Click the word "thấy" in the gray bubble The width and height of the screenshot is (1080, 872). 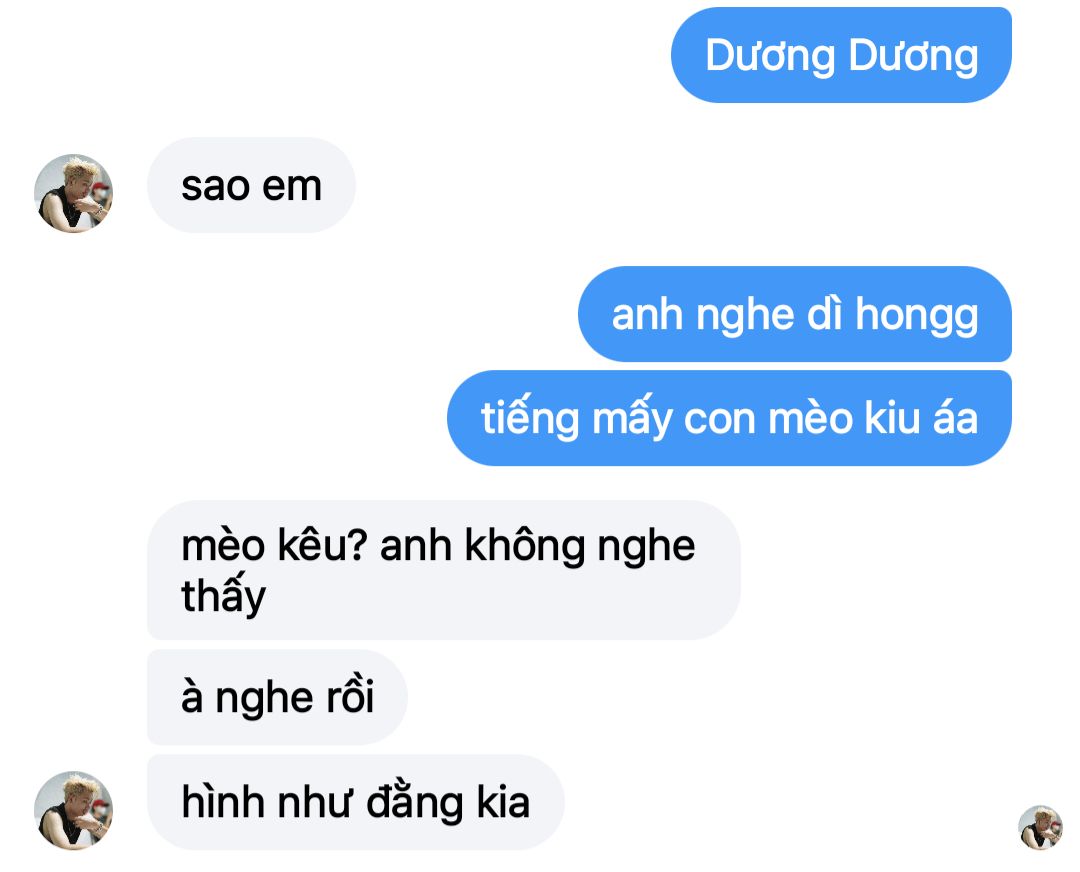pyautogui.click(x=223, y=594)
